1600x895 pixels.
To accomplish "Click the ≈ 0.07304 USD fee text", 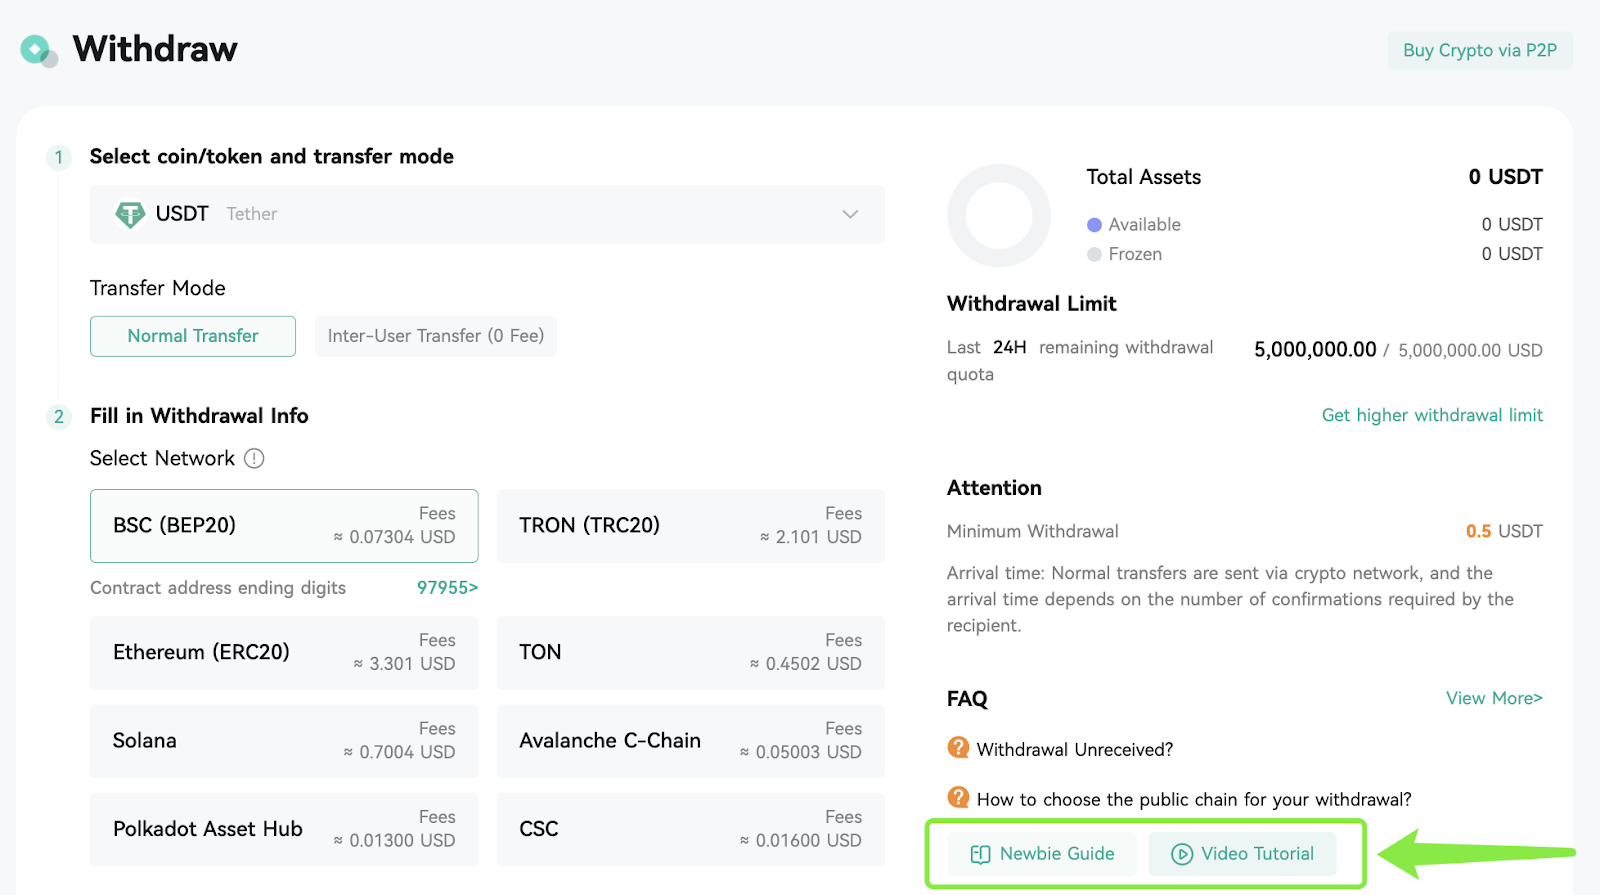I will click(394, 537).
